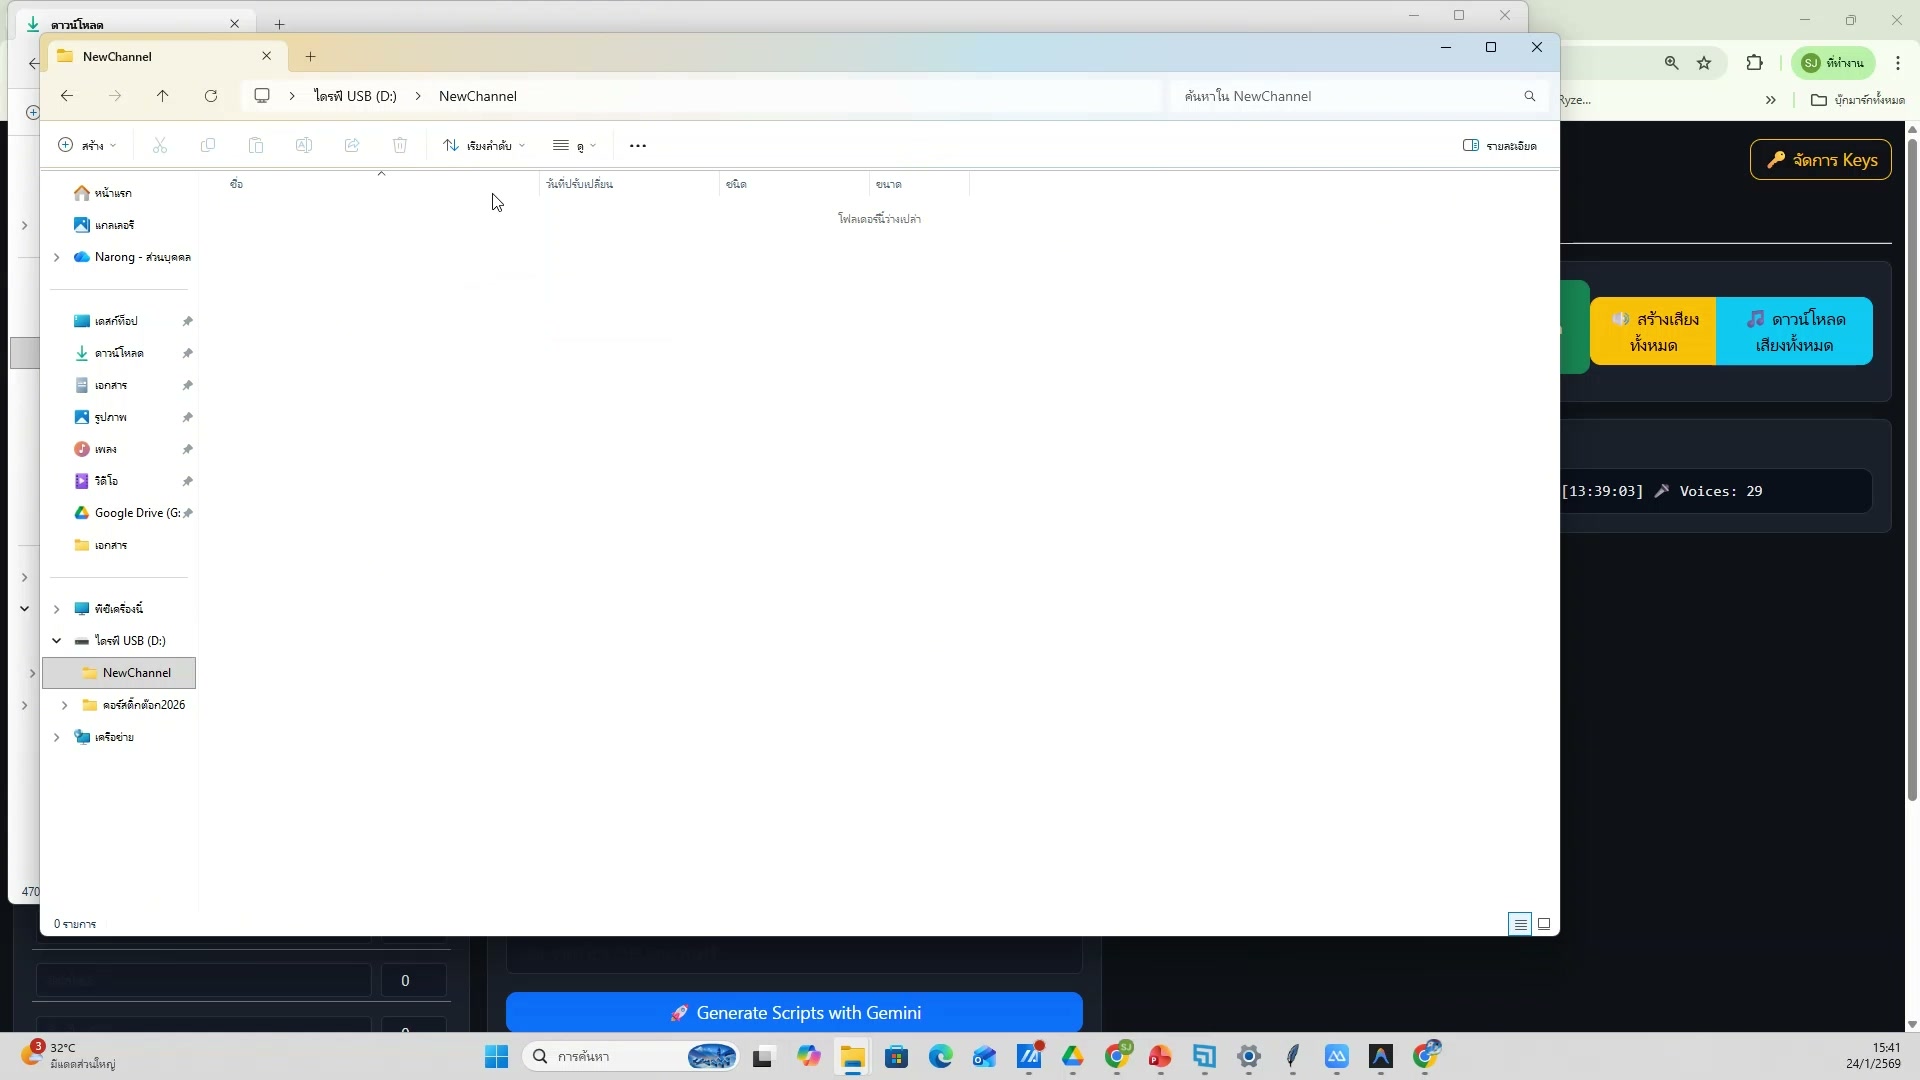This screenshot has height=1080, width=1920.
Task: Expand the This PC tree node
Action: pyautogui.click(x=57, y=609)
